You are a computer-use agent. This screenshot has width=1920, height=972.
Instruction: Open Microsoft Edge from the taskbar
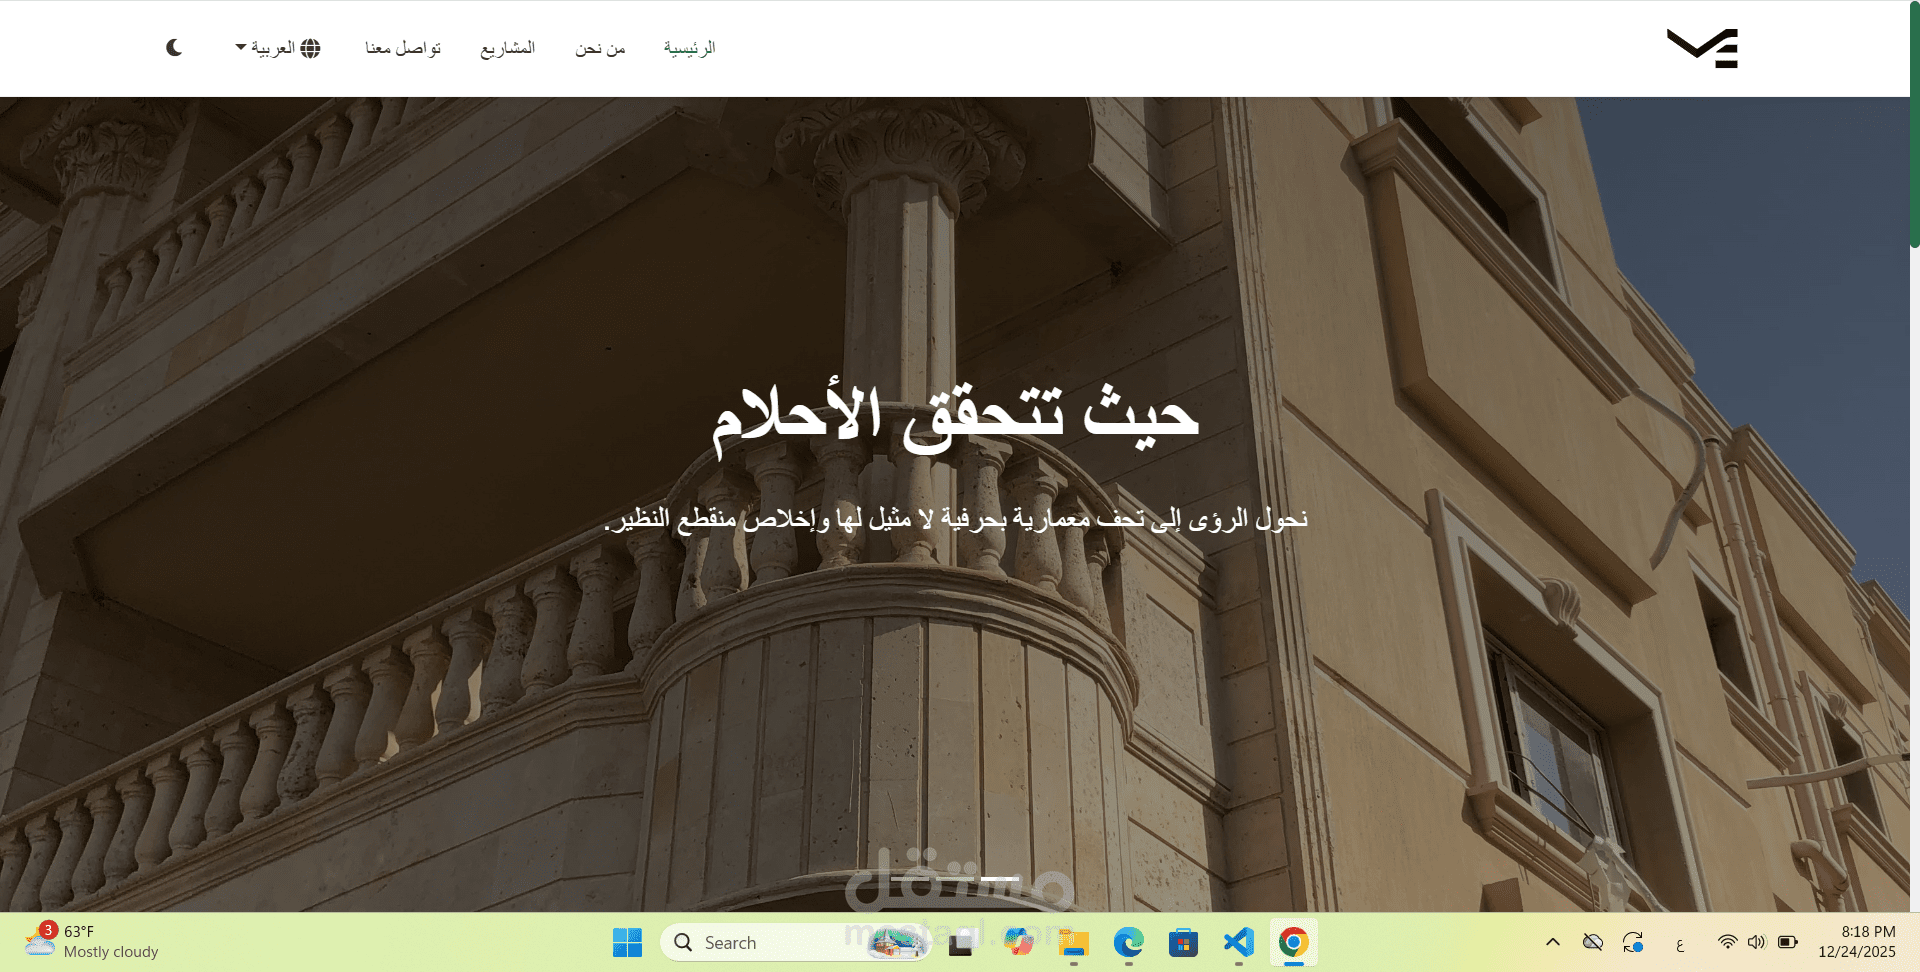tap(1128, 941)
